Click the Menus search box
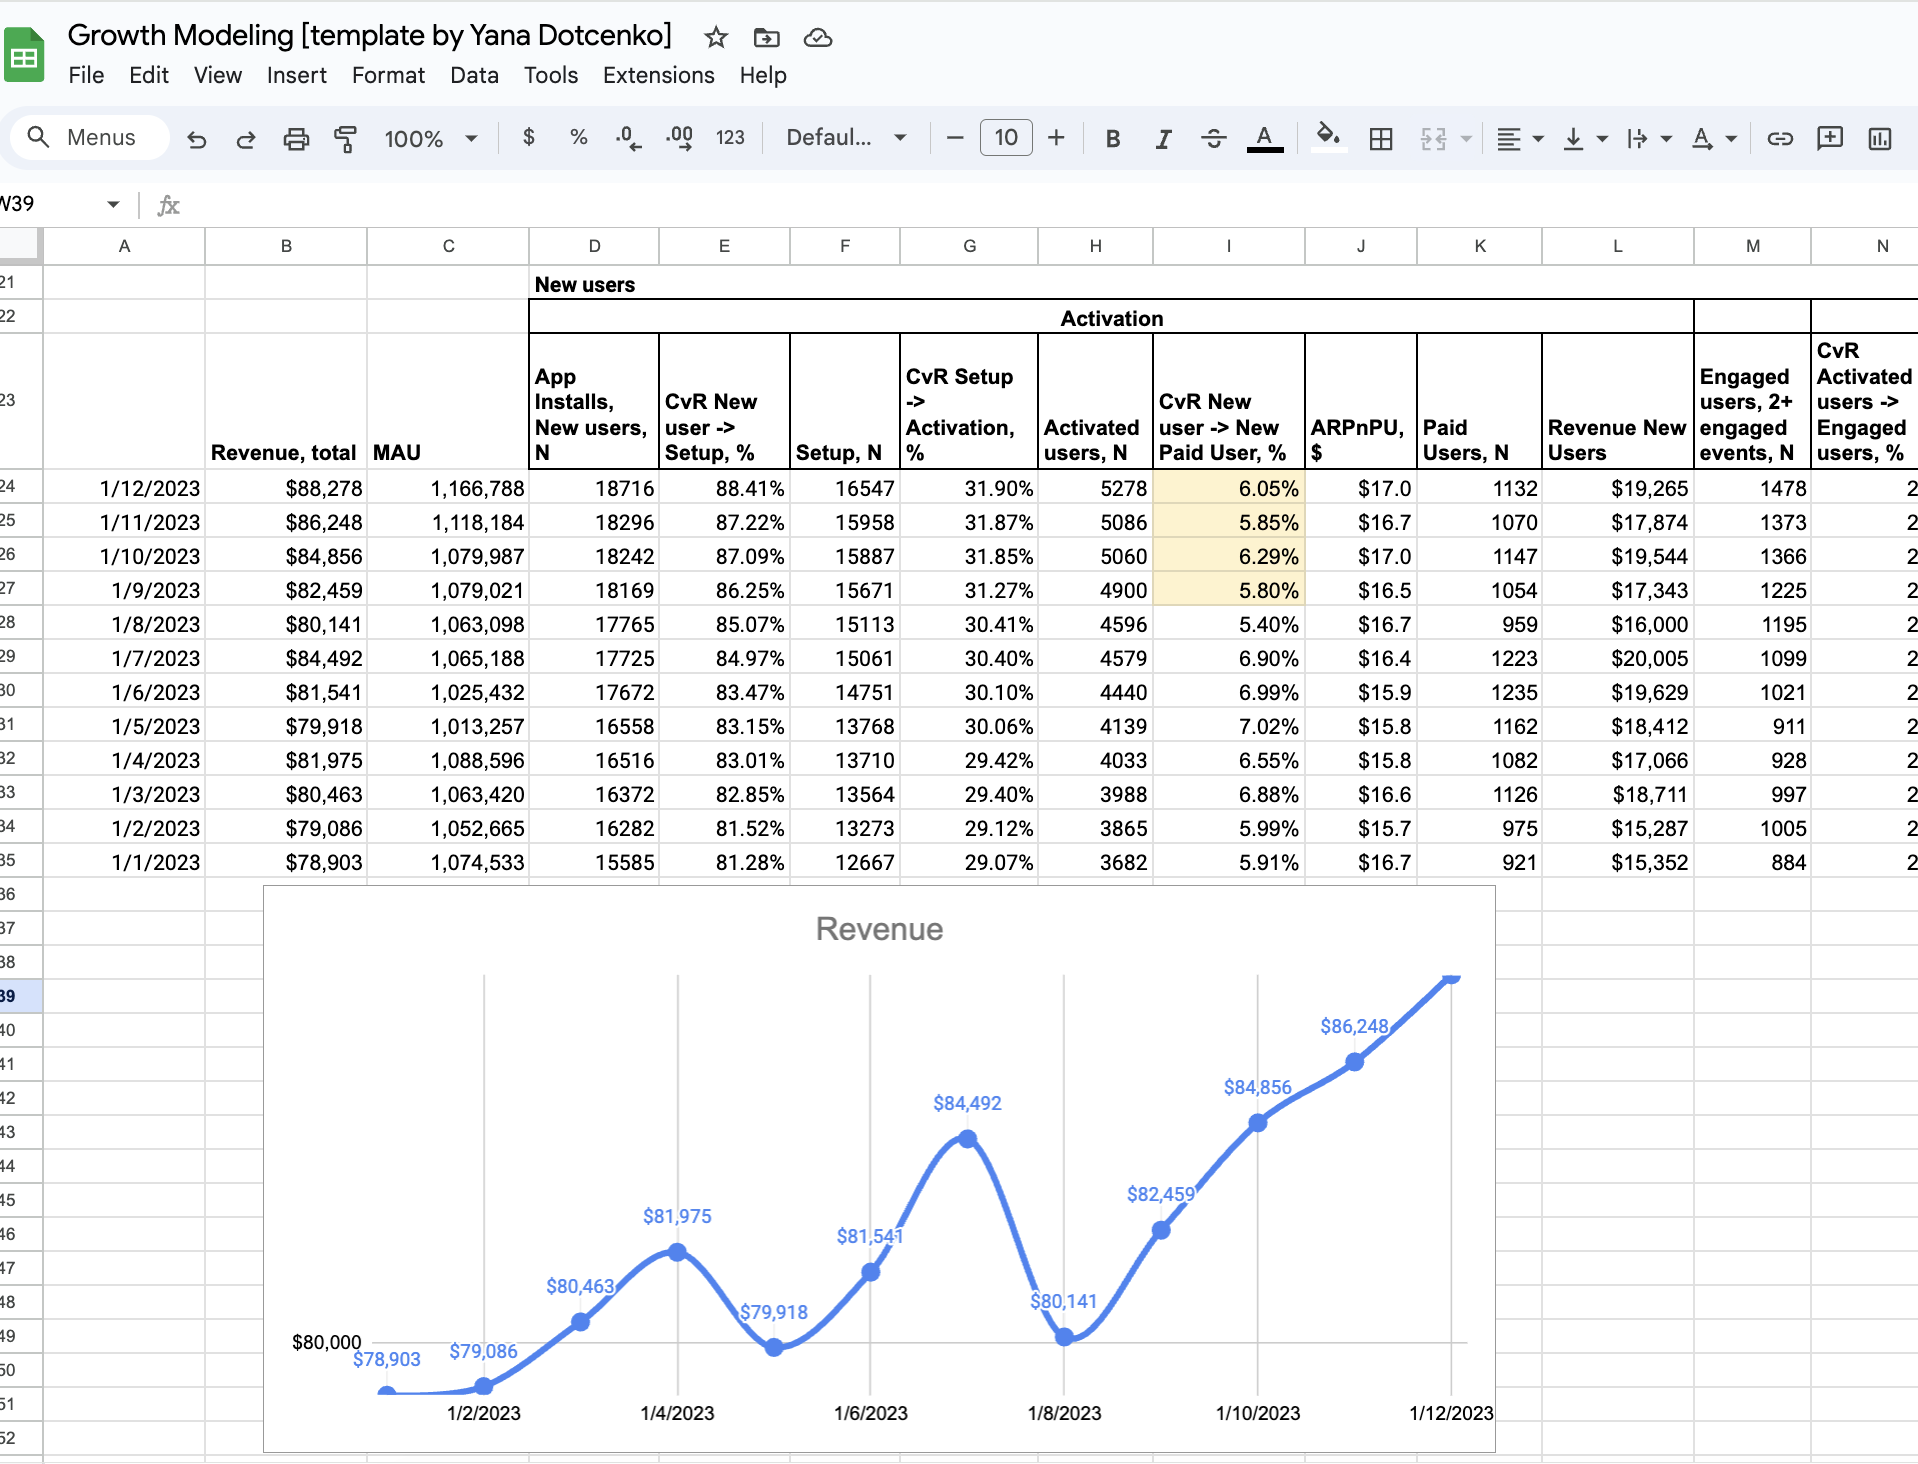 tap(90, 138)
